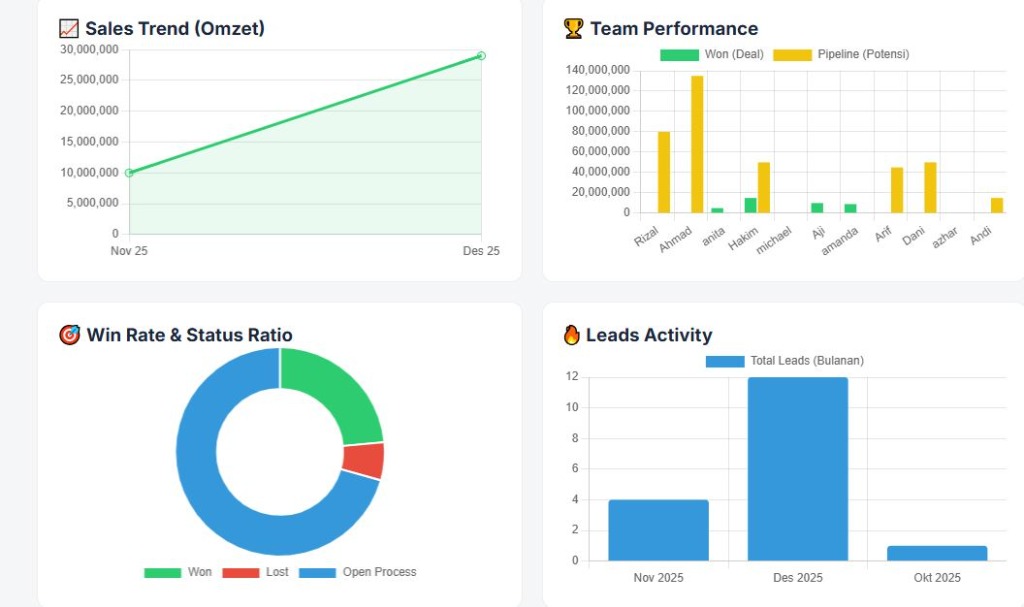Click the chart emoji beside Sales Trend
Screen dimensions: 1024x607
tap(69, 29)
